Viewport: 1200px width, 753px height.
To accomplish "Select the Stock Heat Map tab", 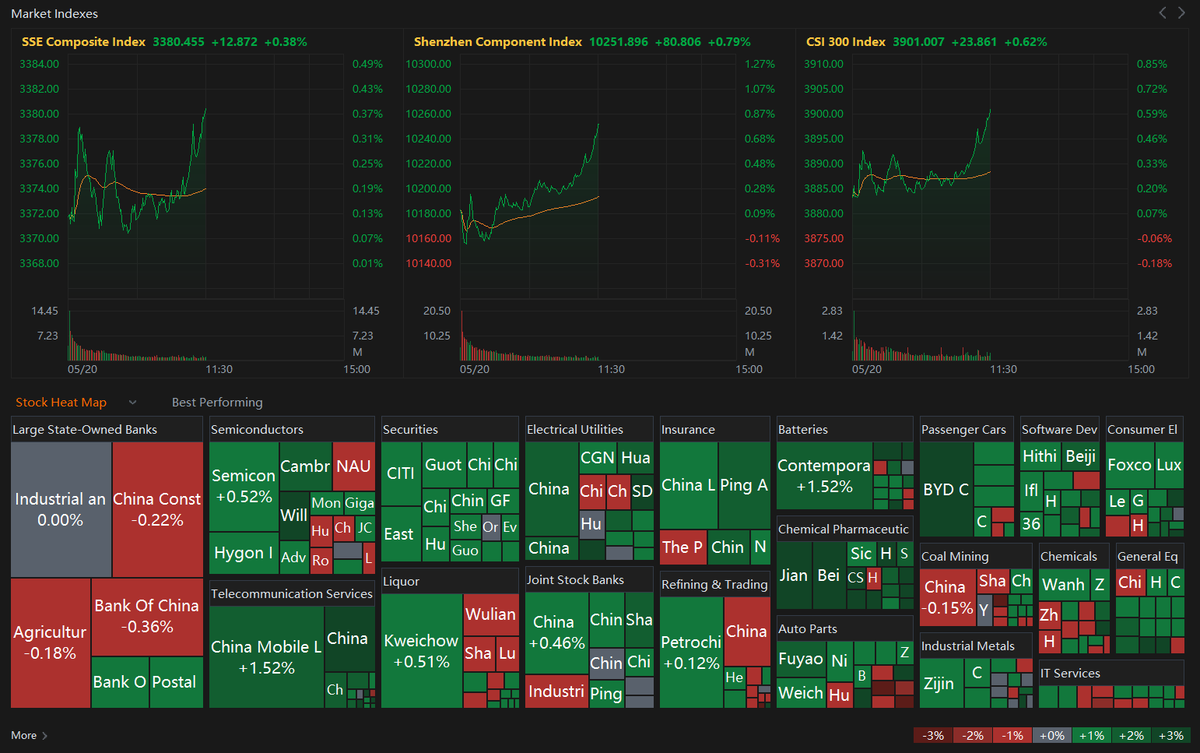I will tap(61, 402).
